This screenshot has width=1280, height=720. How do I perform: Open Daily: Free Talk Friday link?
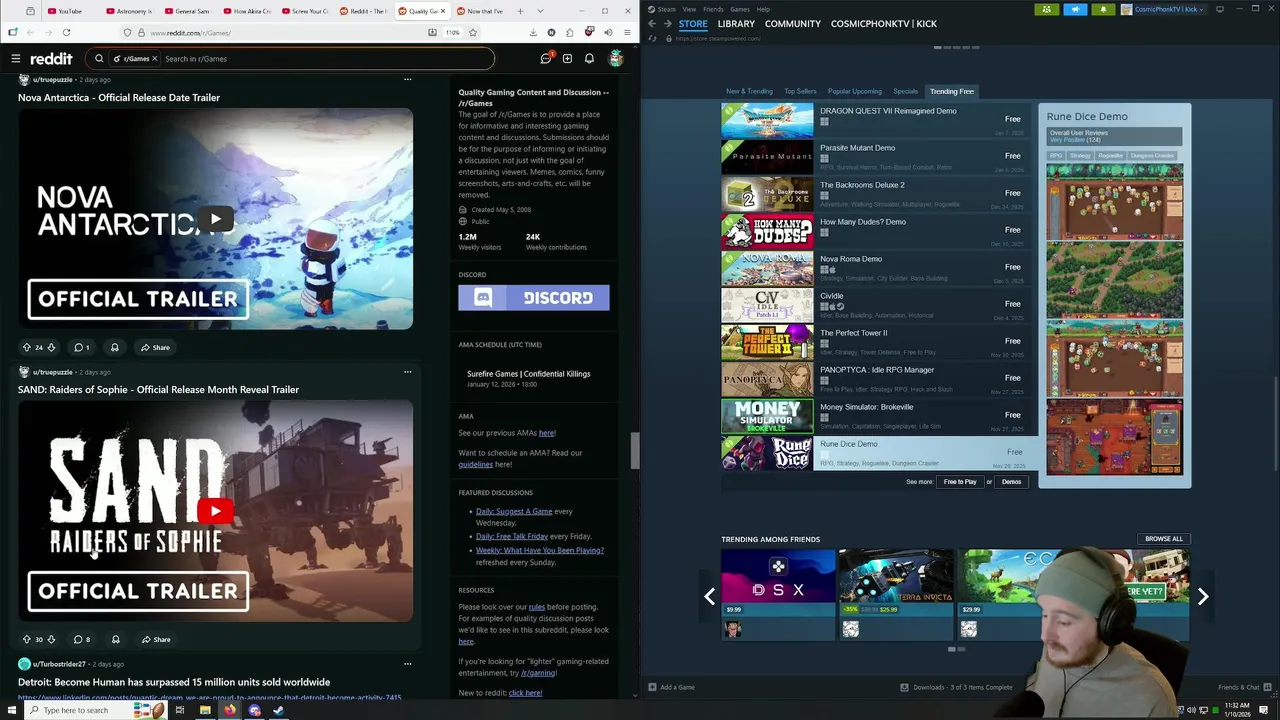tap(512, 536)
